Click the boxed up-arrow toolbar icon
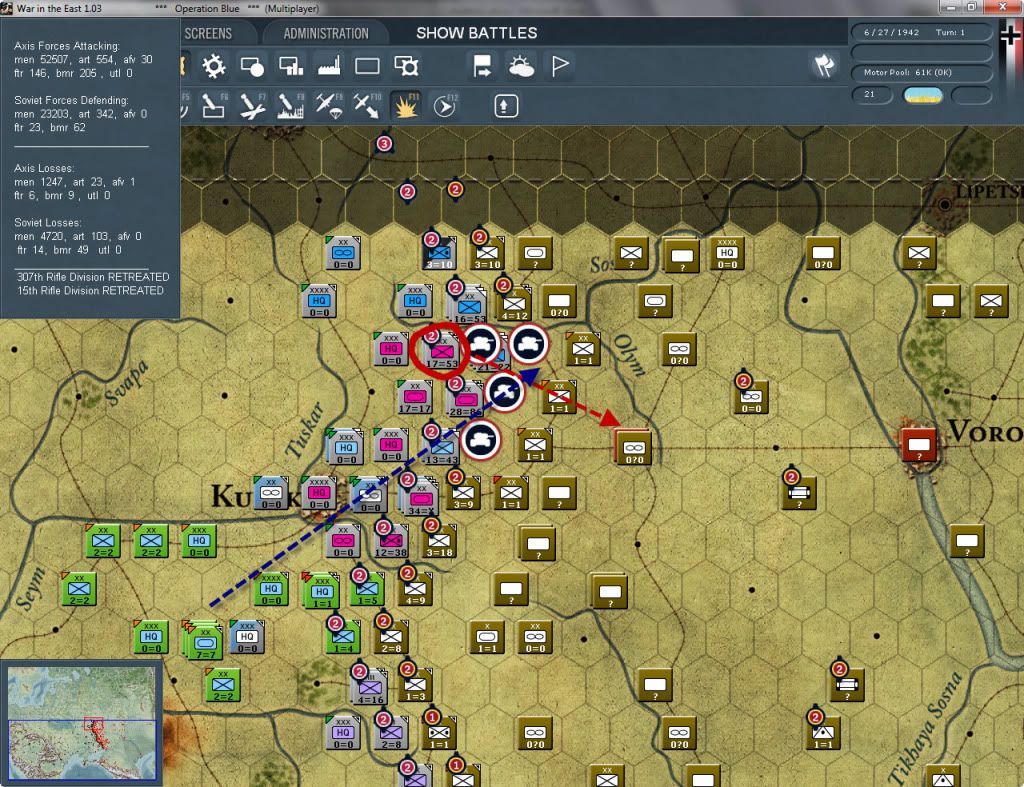Screen dimensions: 1024x787 click(x=505, y=106)
